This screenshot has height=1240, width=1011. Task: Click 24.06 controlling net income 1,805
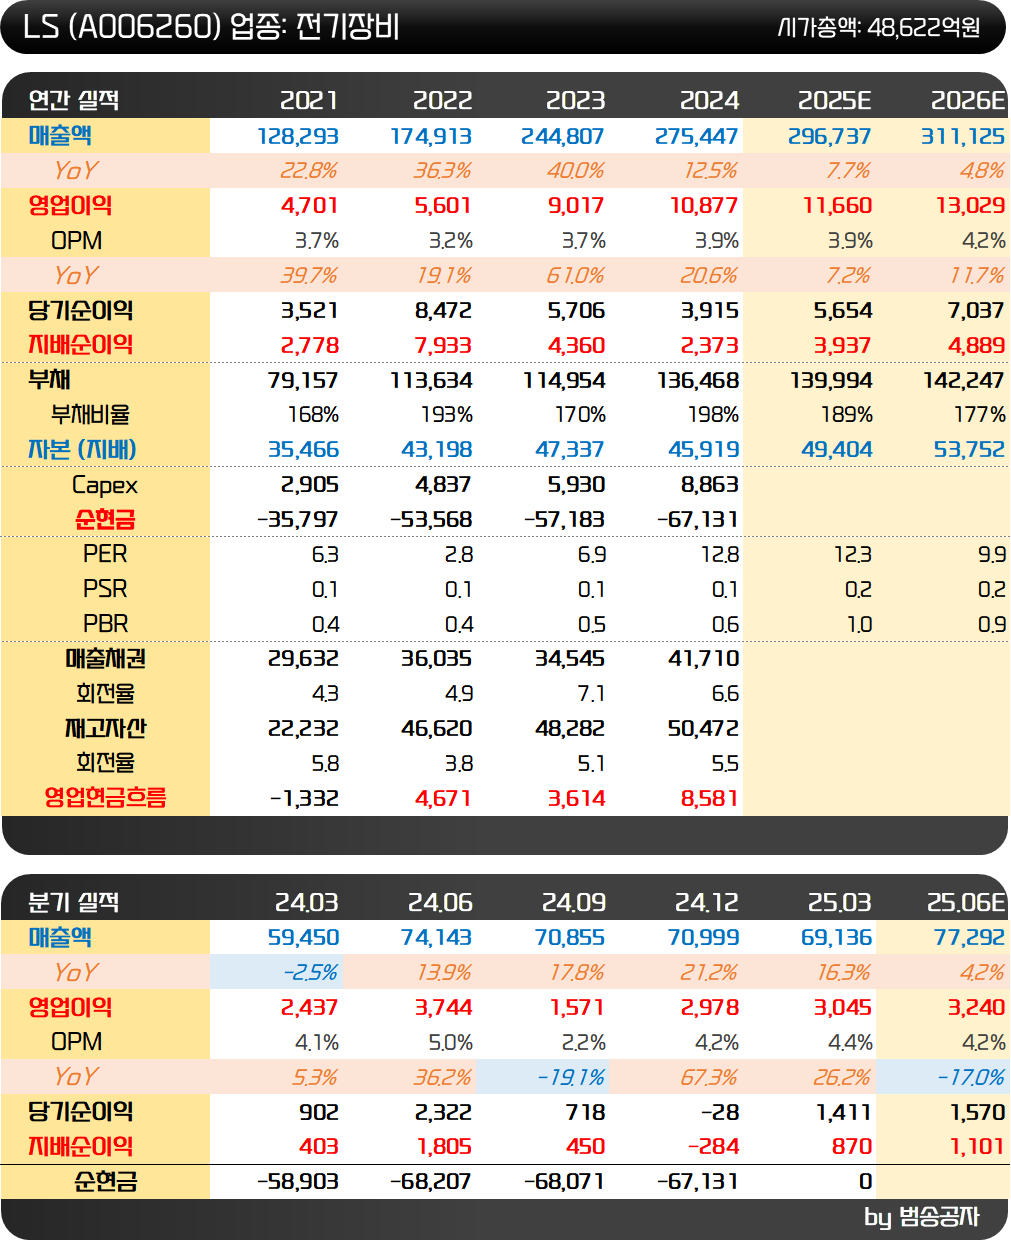pyautogui.click(x=444, y=1147)
